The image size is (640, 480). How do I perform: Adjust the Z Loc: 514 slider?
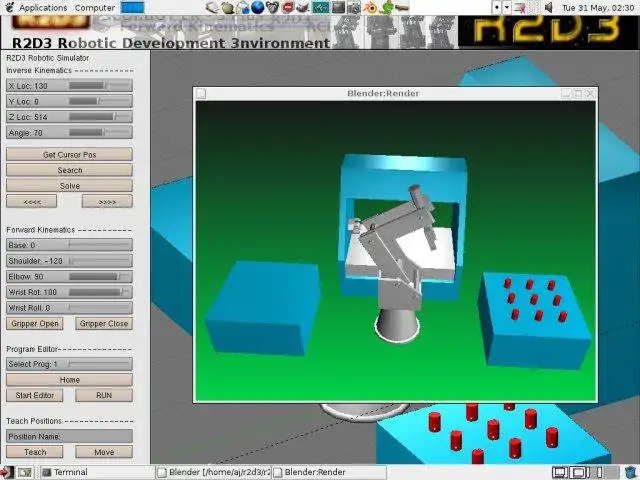[x=69, y=117]
